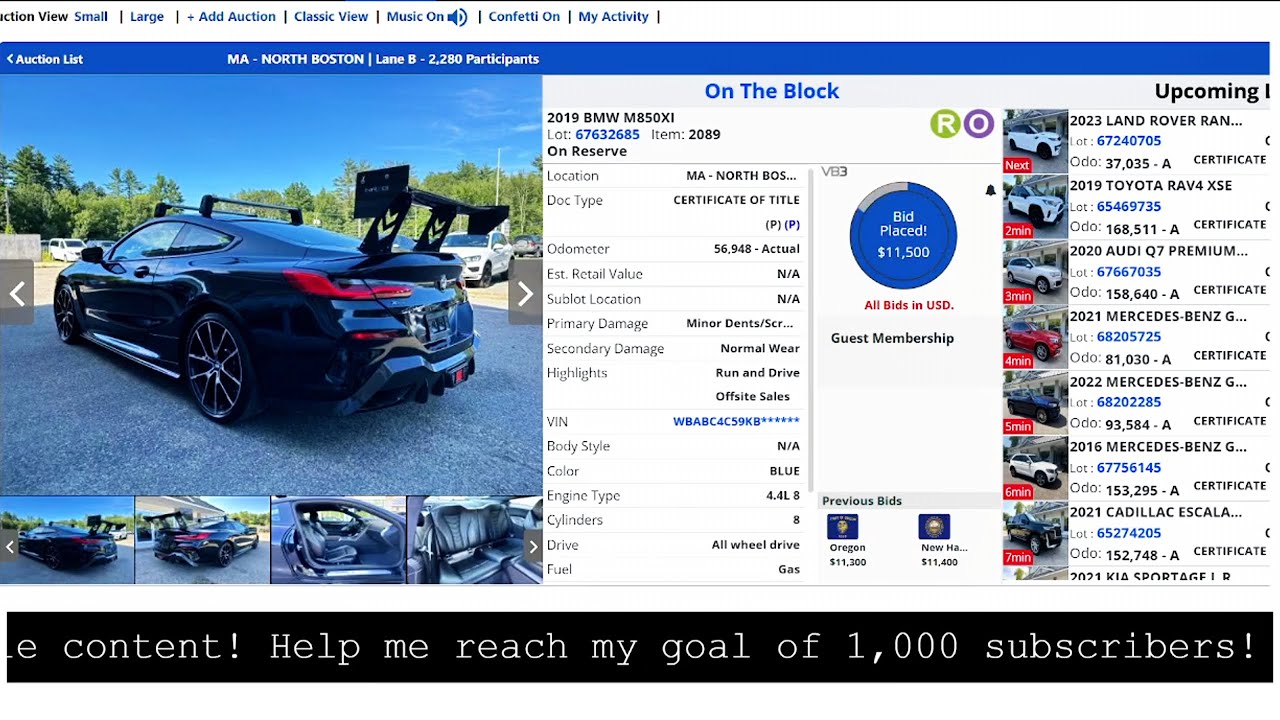
Task: Open lot 68205725 Mercedes-Benz link
Action: pyautogui.click(x=1129, y=337)
